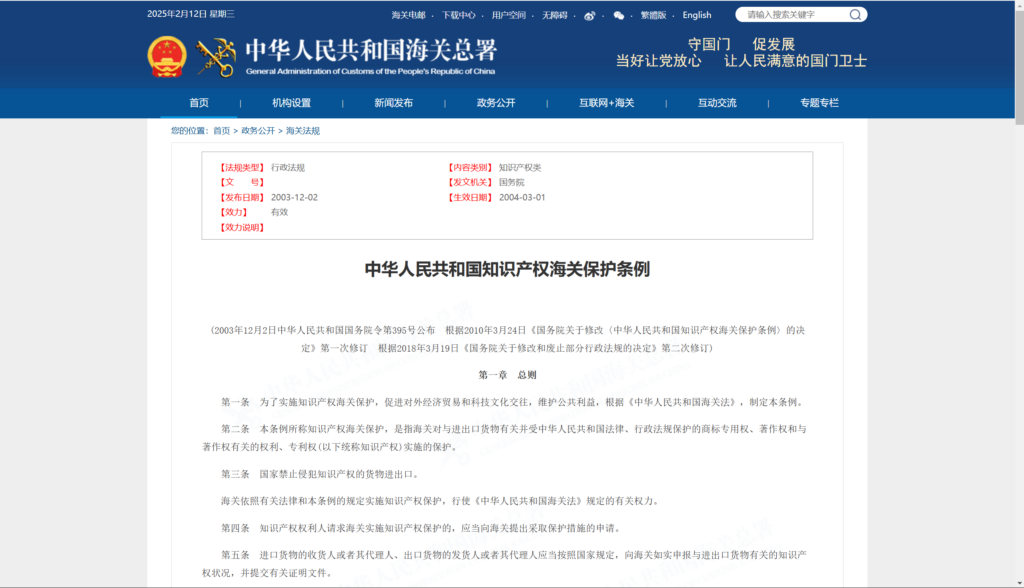Screen dimensions: 1024x588
Task: Click the 第四条 article label
Action: [x=235, y=528]
